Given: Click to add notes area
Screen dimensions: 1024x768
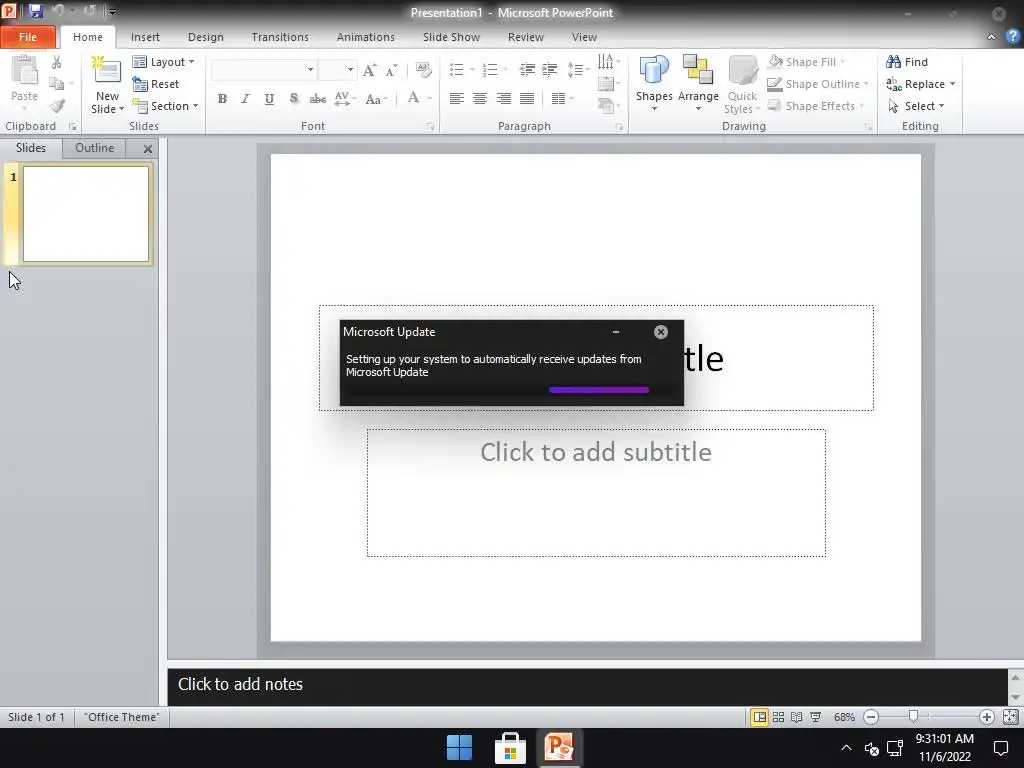Looking at the screenshot, I should [588, 684].
